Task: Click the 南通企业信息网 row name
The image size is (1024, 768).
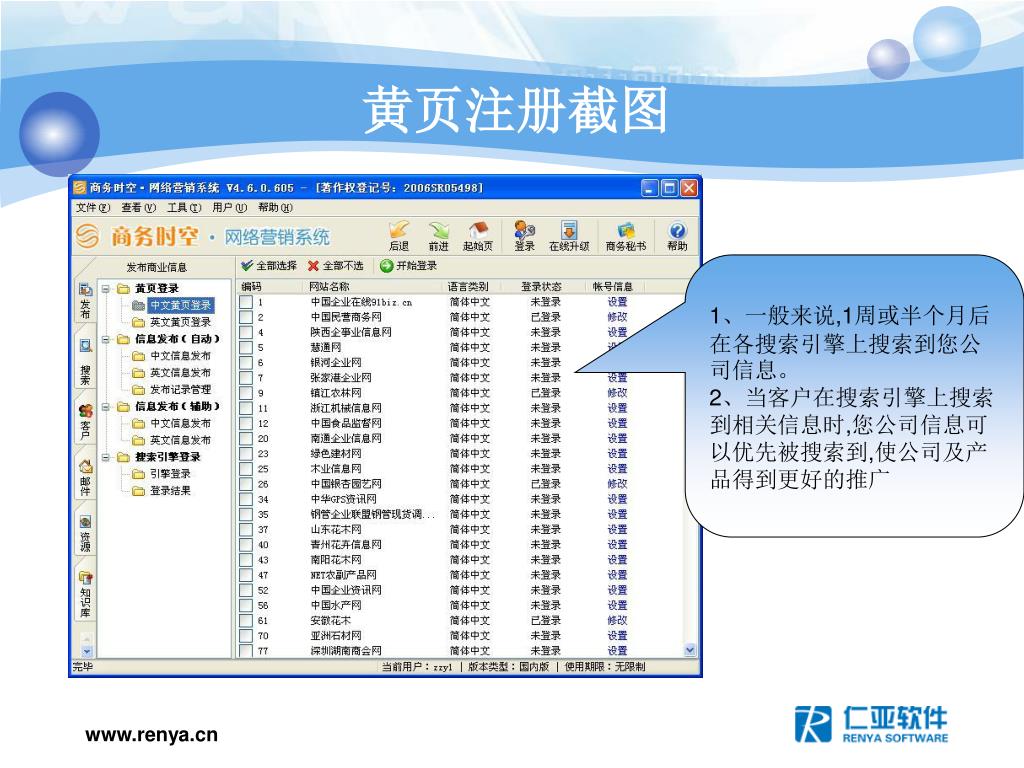Action: pos(346,438)
